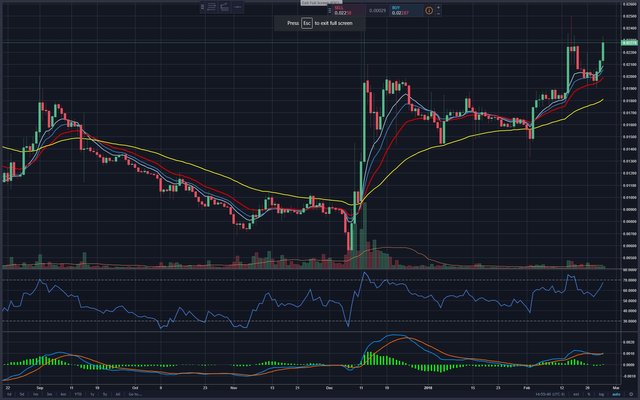The image size is (640, 400).
Task: Click the rightmost icon in floating top toolbar
Action: (x=238, y=7)
